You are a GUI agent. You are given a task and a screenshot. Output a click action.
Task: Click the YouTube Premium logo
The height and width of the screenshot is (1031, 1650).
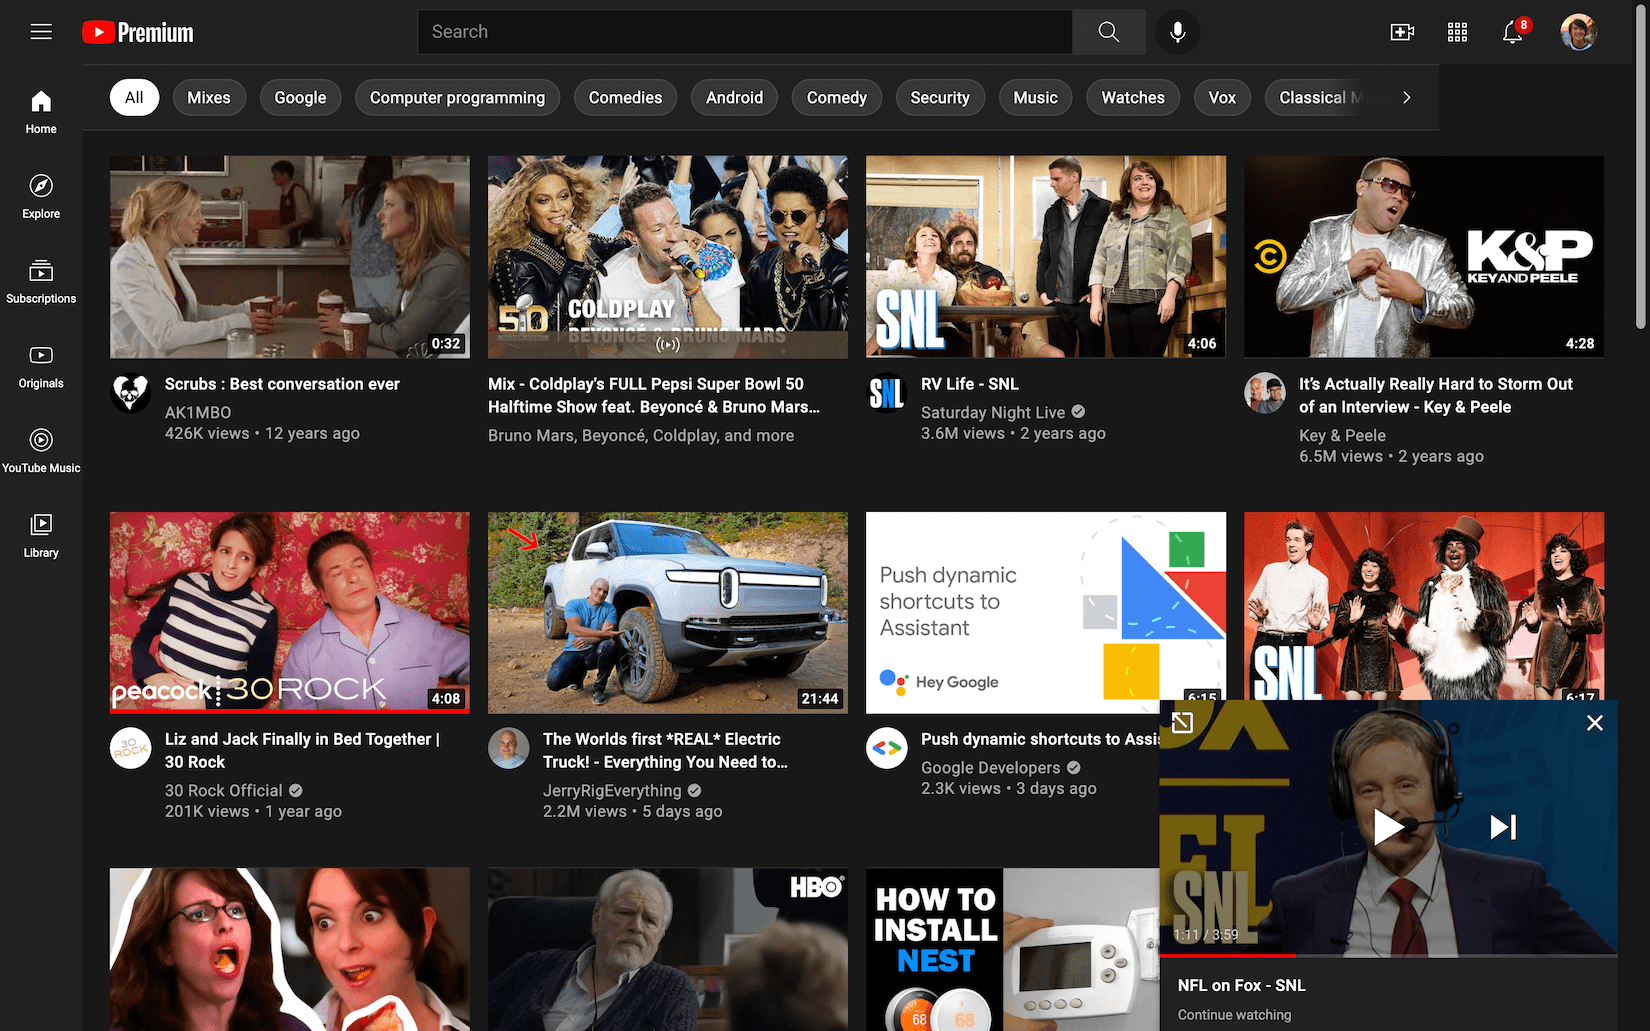[137, 31]
